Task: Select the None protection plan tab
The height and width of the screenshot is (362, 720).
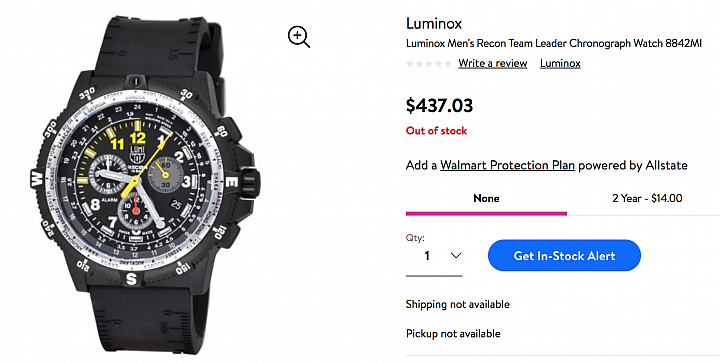Action: pos(486,198)
